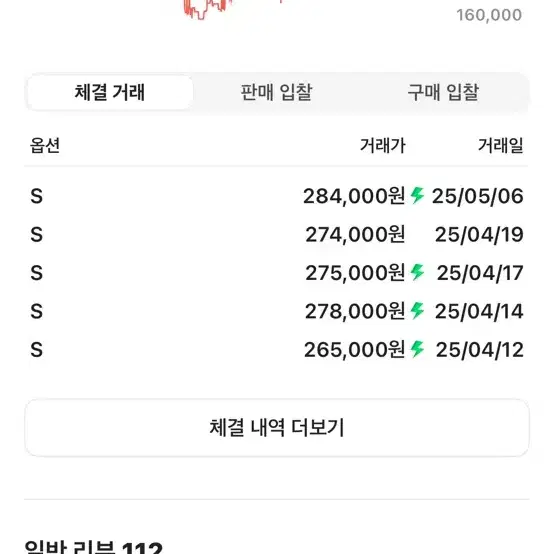Select the 25/04/14 trade date
Viewport: 554px width, 554px height.
[x=479, y=312]
